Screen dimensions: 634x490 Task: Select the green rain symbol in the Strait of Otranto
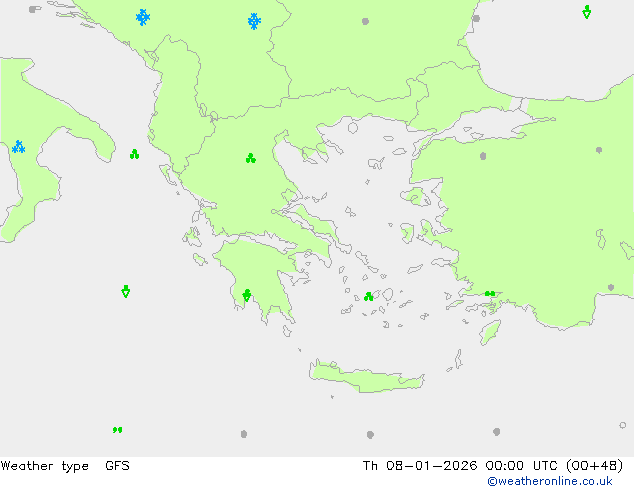point(135,154)
